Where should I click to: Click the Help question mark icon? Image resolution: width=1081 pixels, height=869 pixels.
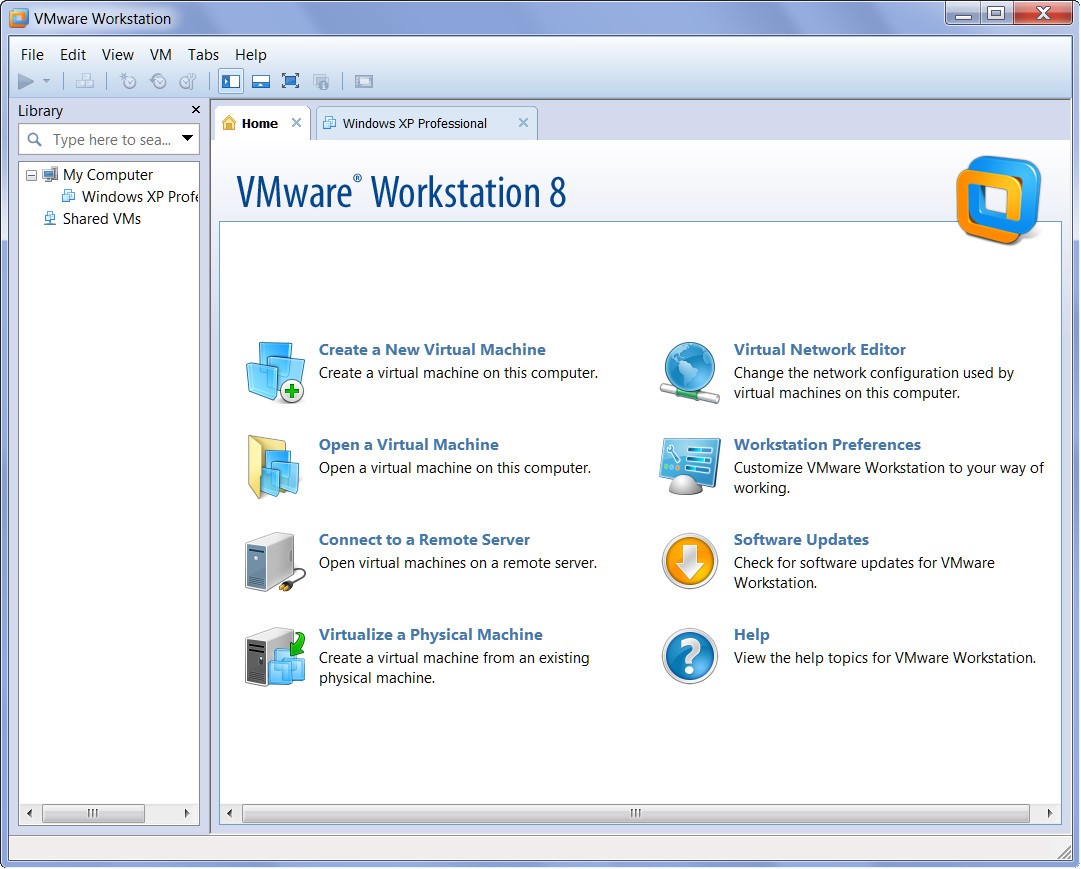[x=689, y=657]
